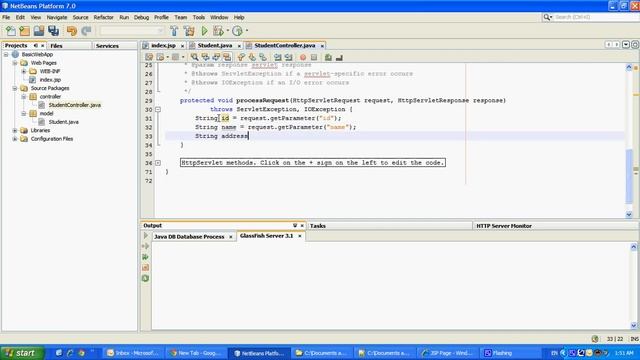This screenshot has height=360, width=640.
Task: Click the orange icon in Output sidebar
Action: pos(146,268)
